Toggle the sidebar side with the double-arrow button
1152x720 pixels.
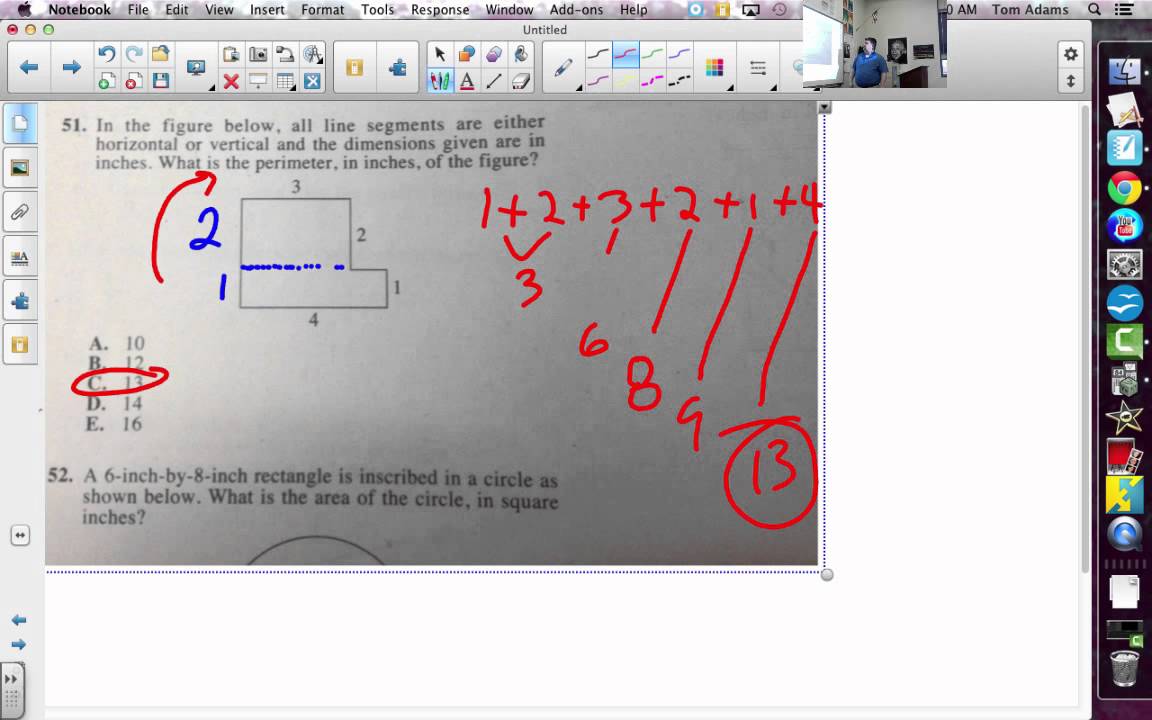tap(20, 536)
